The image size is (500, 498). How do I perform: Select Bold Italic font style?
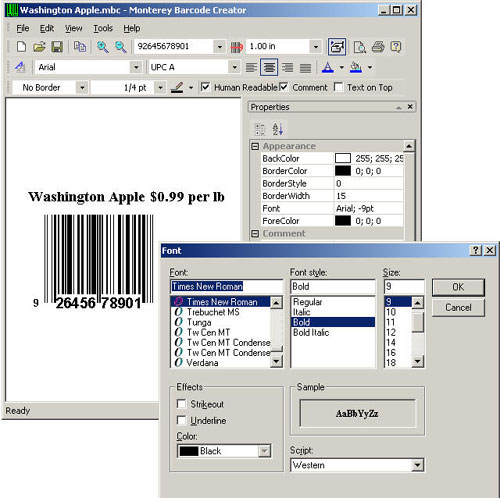(311, 332)
